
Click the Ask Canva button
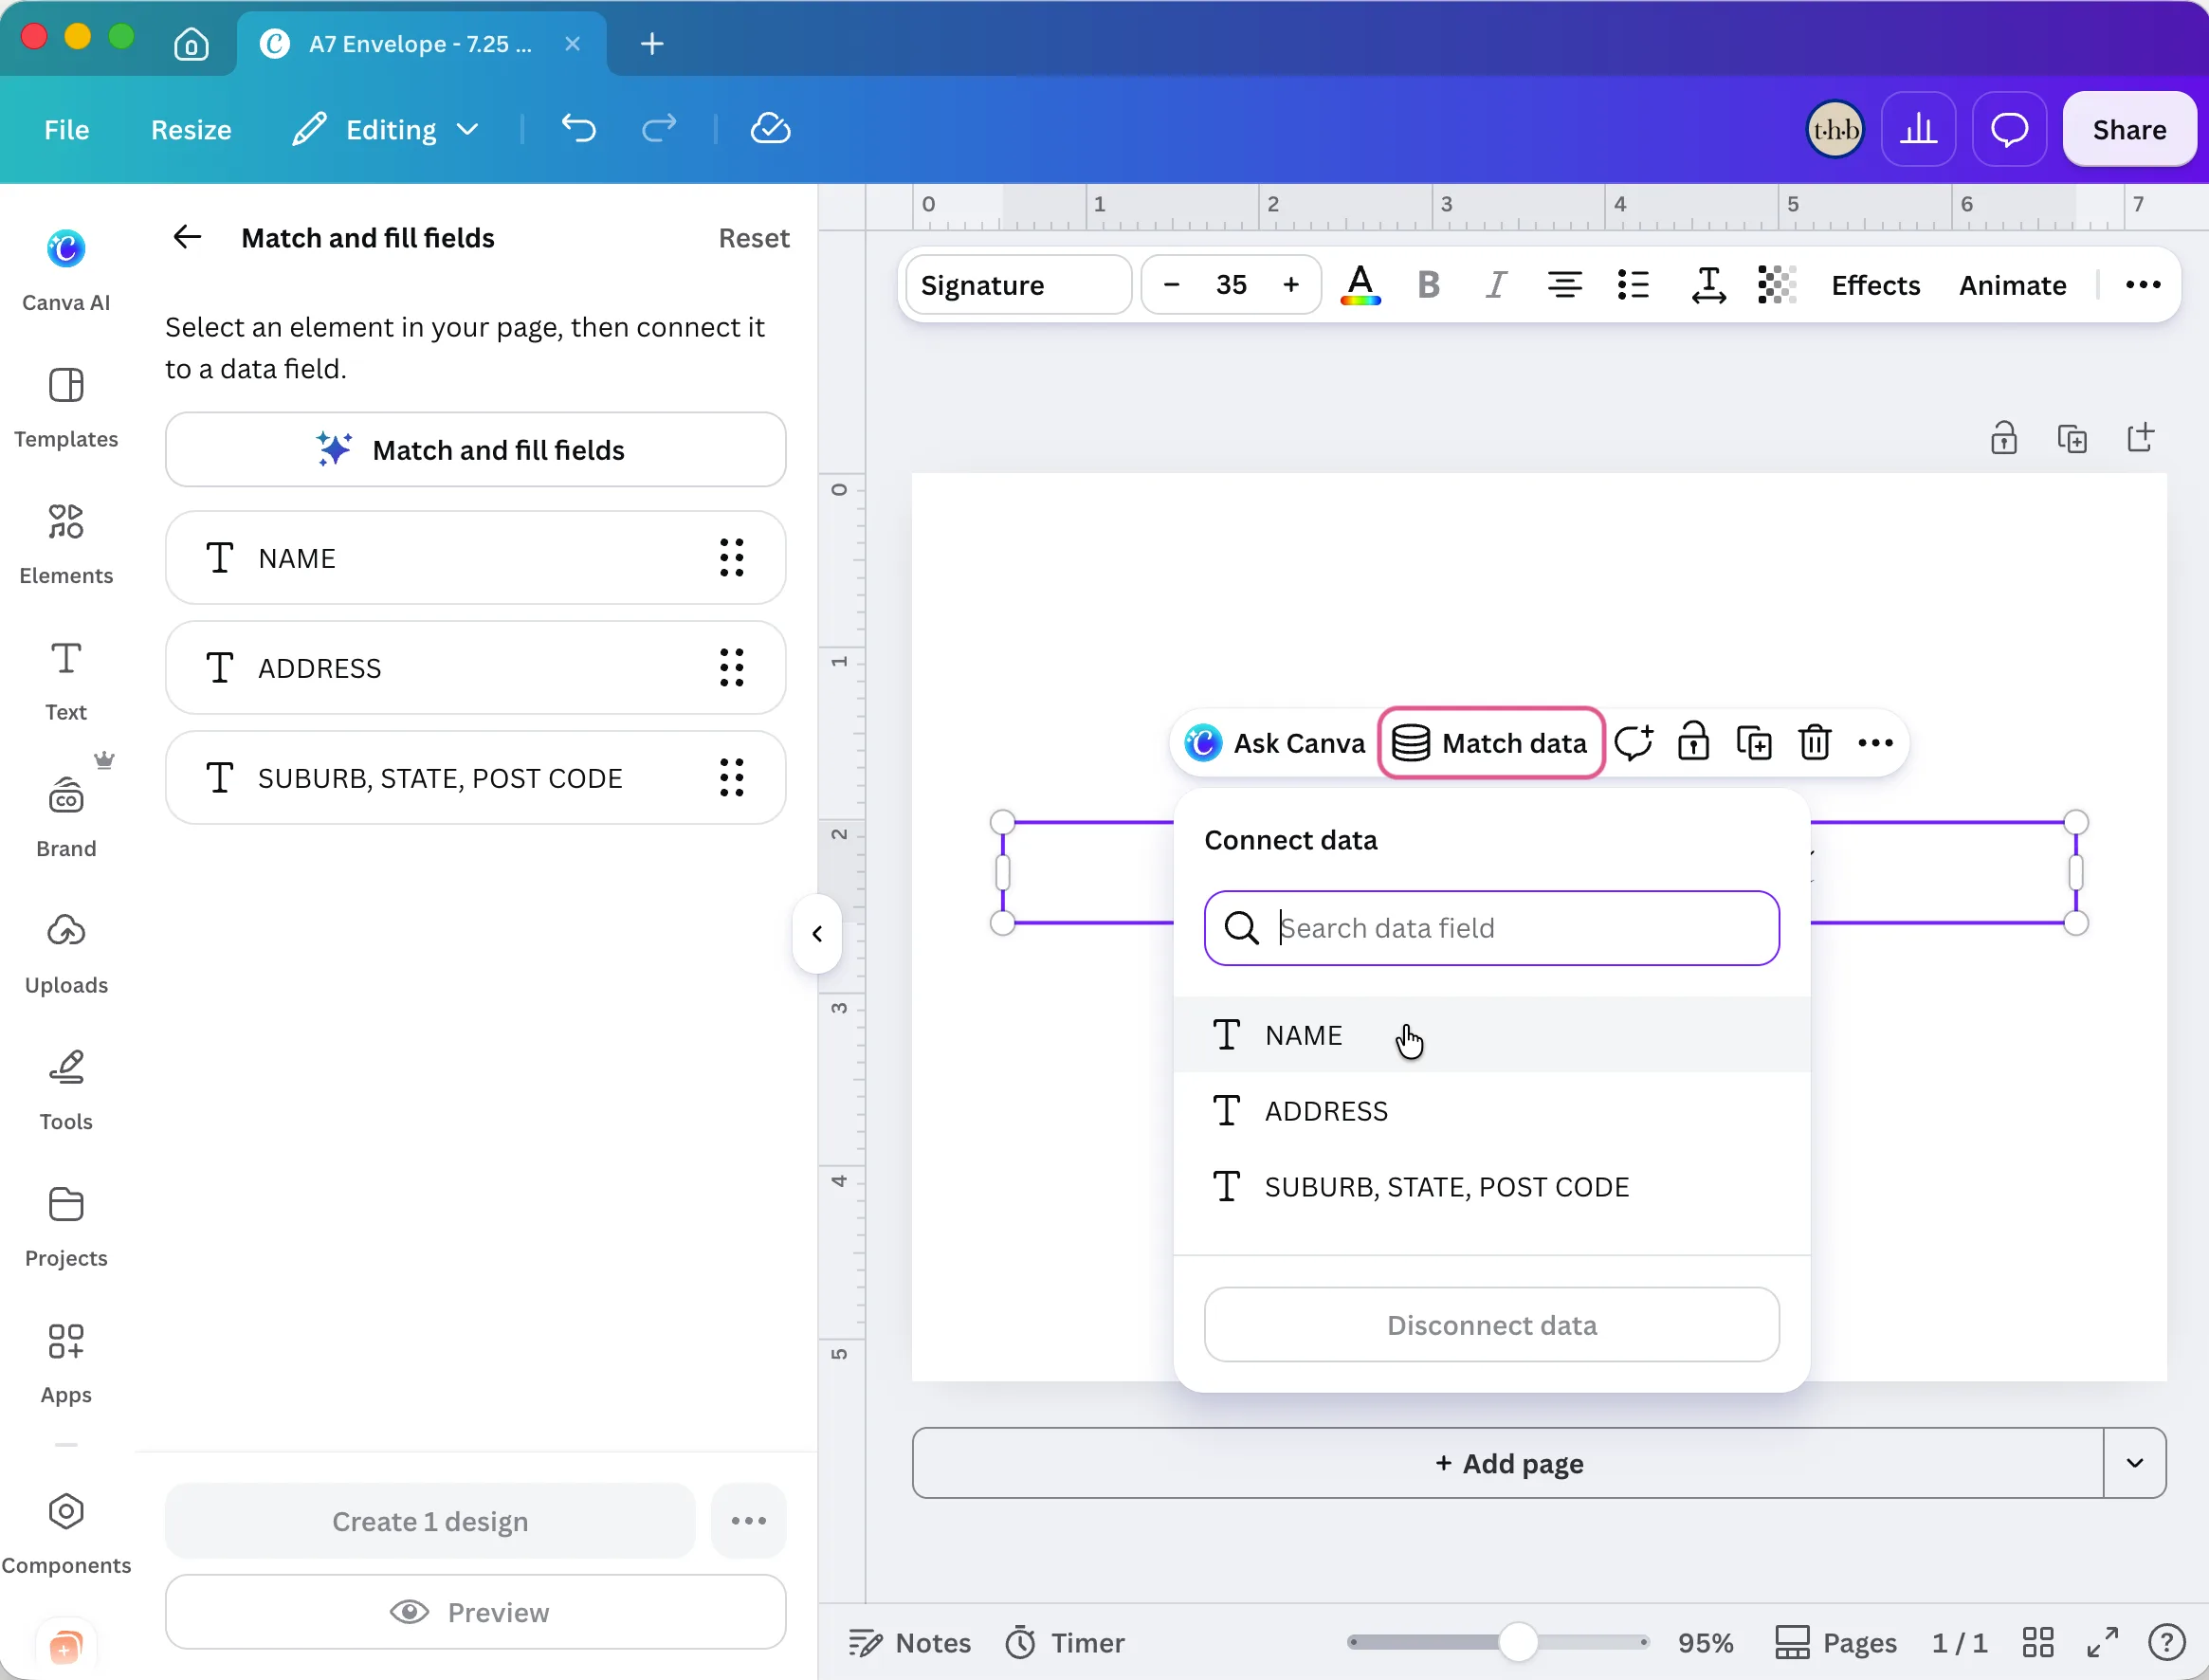[1274, 743]
